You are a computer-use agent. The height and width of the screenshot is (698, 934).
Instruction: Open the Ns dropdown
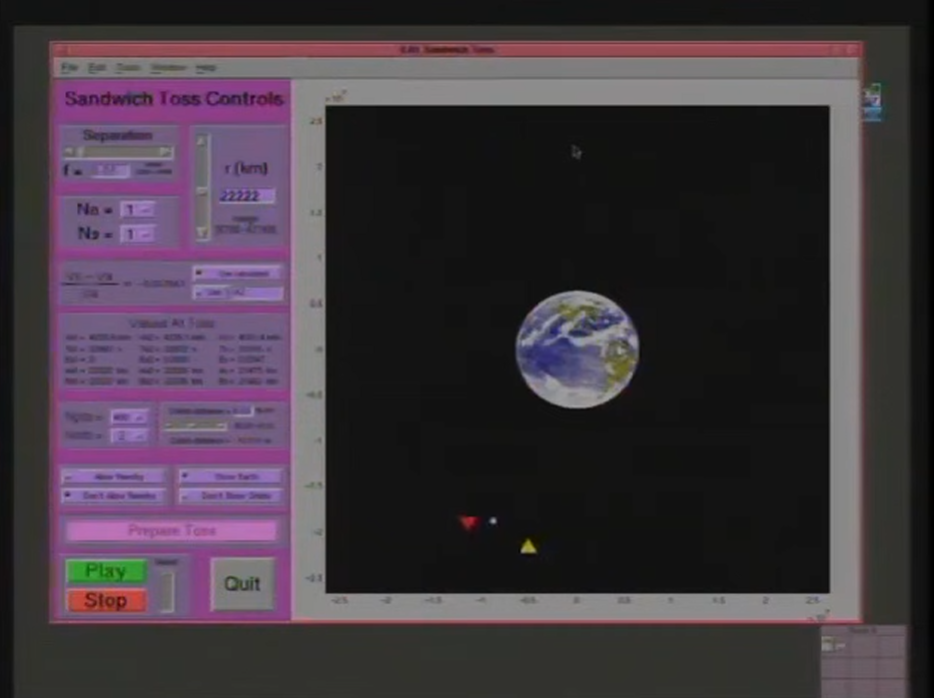(x=138, y=234)
